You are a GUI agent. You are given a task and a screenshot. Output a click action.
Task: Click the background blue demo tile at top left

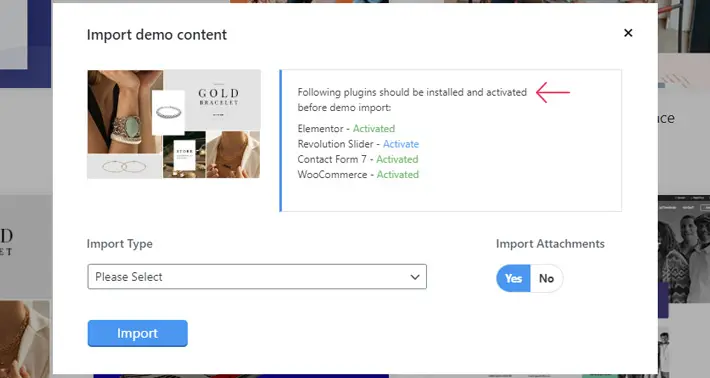[x=25, y=43]
